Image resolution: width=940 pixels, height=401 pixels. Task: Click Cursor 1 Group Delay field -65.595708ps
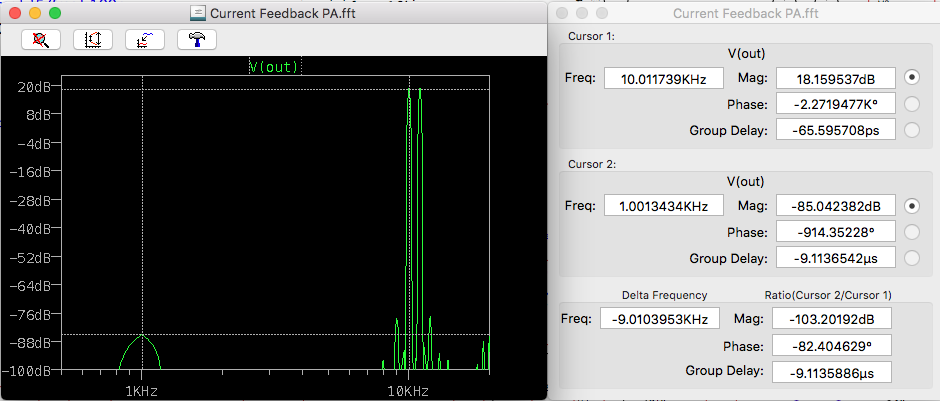coord(836,129)
